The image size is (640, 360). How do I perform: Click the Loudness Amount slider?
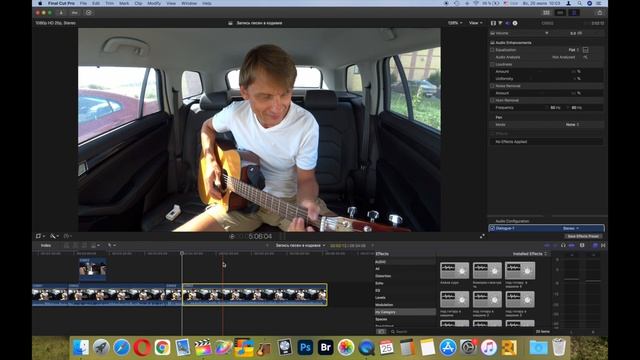tap(540, 71)
